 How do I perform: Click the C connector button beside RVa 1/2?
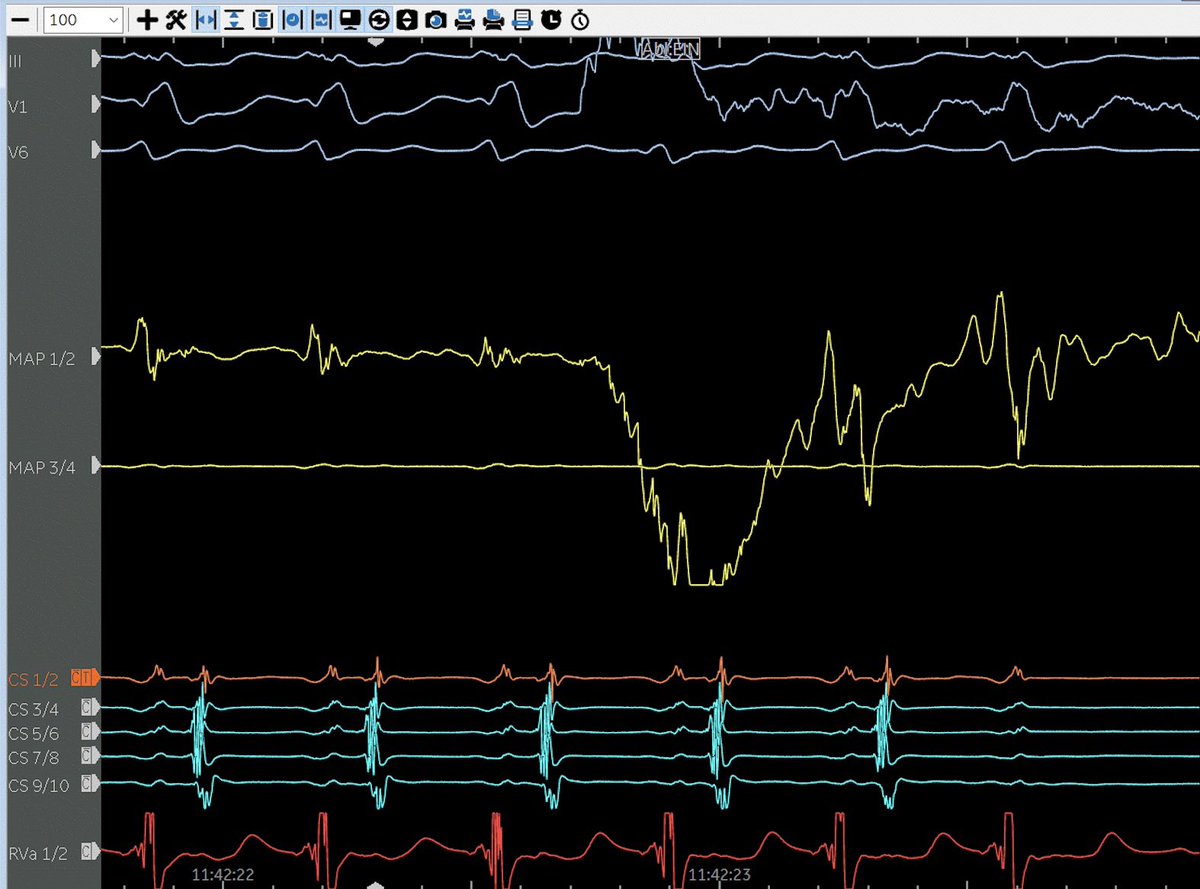click(88, 852)
